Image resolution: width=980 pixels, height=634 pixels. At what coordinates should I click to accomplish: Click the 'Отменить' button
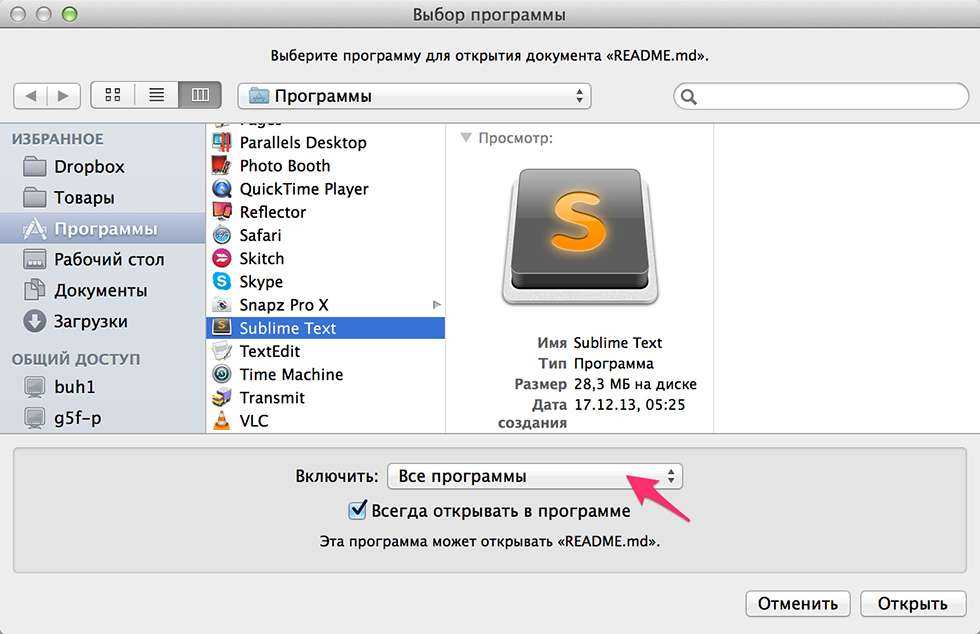pos(797,604)
